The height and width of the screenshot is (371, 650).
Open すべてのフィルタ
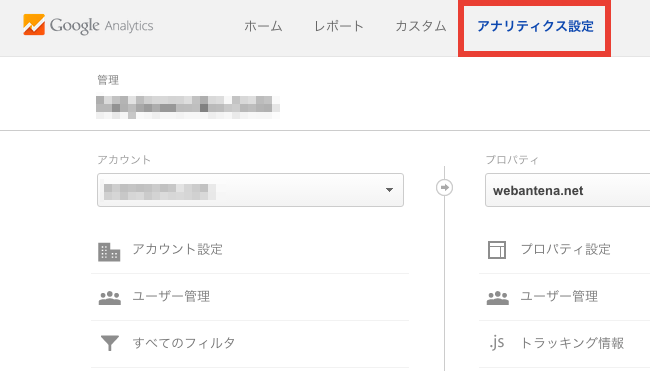(184, 343)
